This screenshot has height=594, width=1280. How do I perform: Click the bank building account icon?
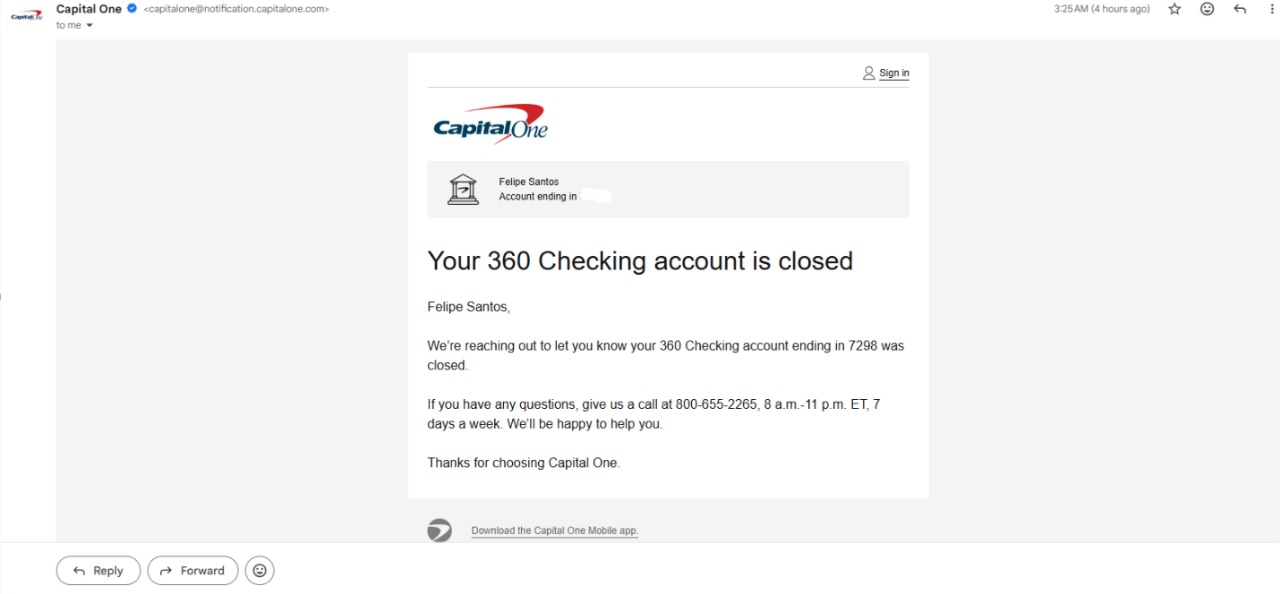pyautogui.click(x=463, y=189)
